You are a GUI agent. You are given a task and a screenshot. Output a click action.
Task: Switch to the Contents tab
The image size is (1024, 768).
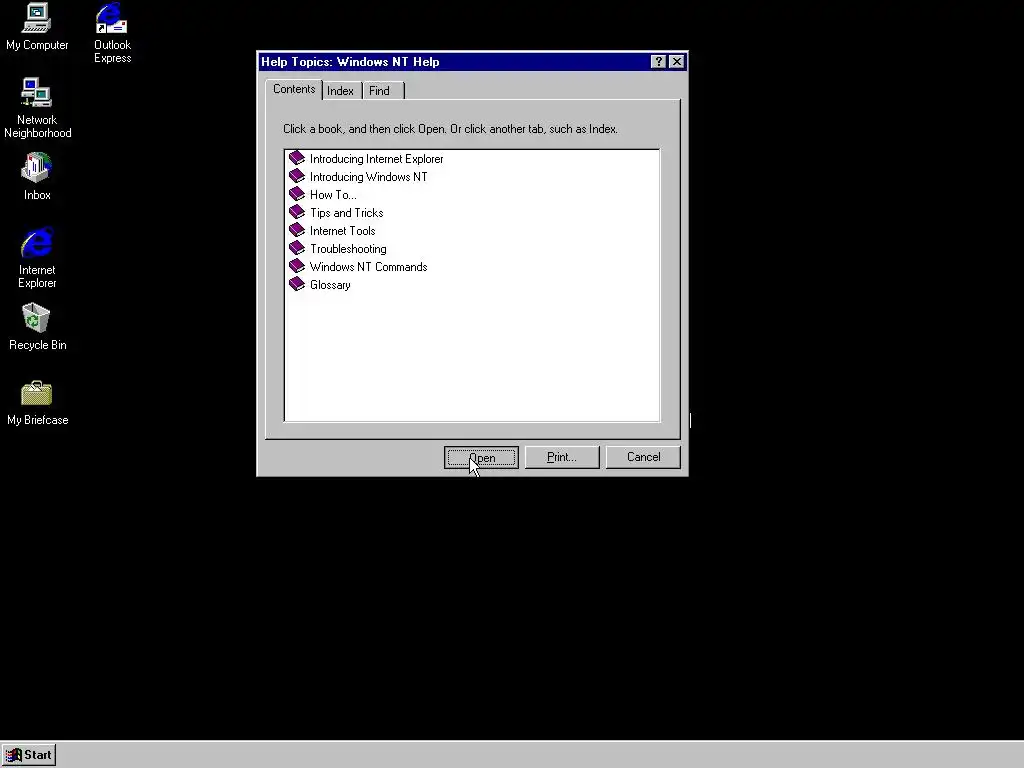point(294,89)
